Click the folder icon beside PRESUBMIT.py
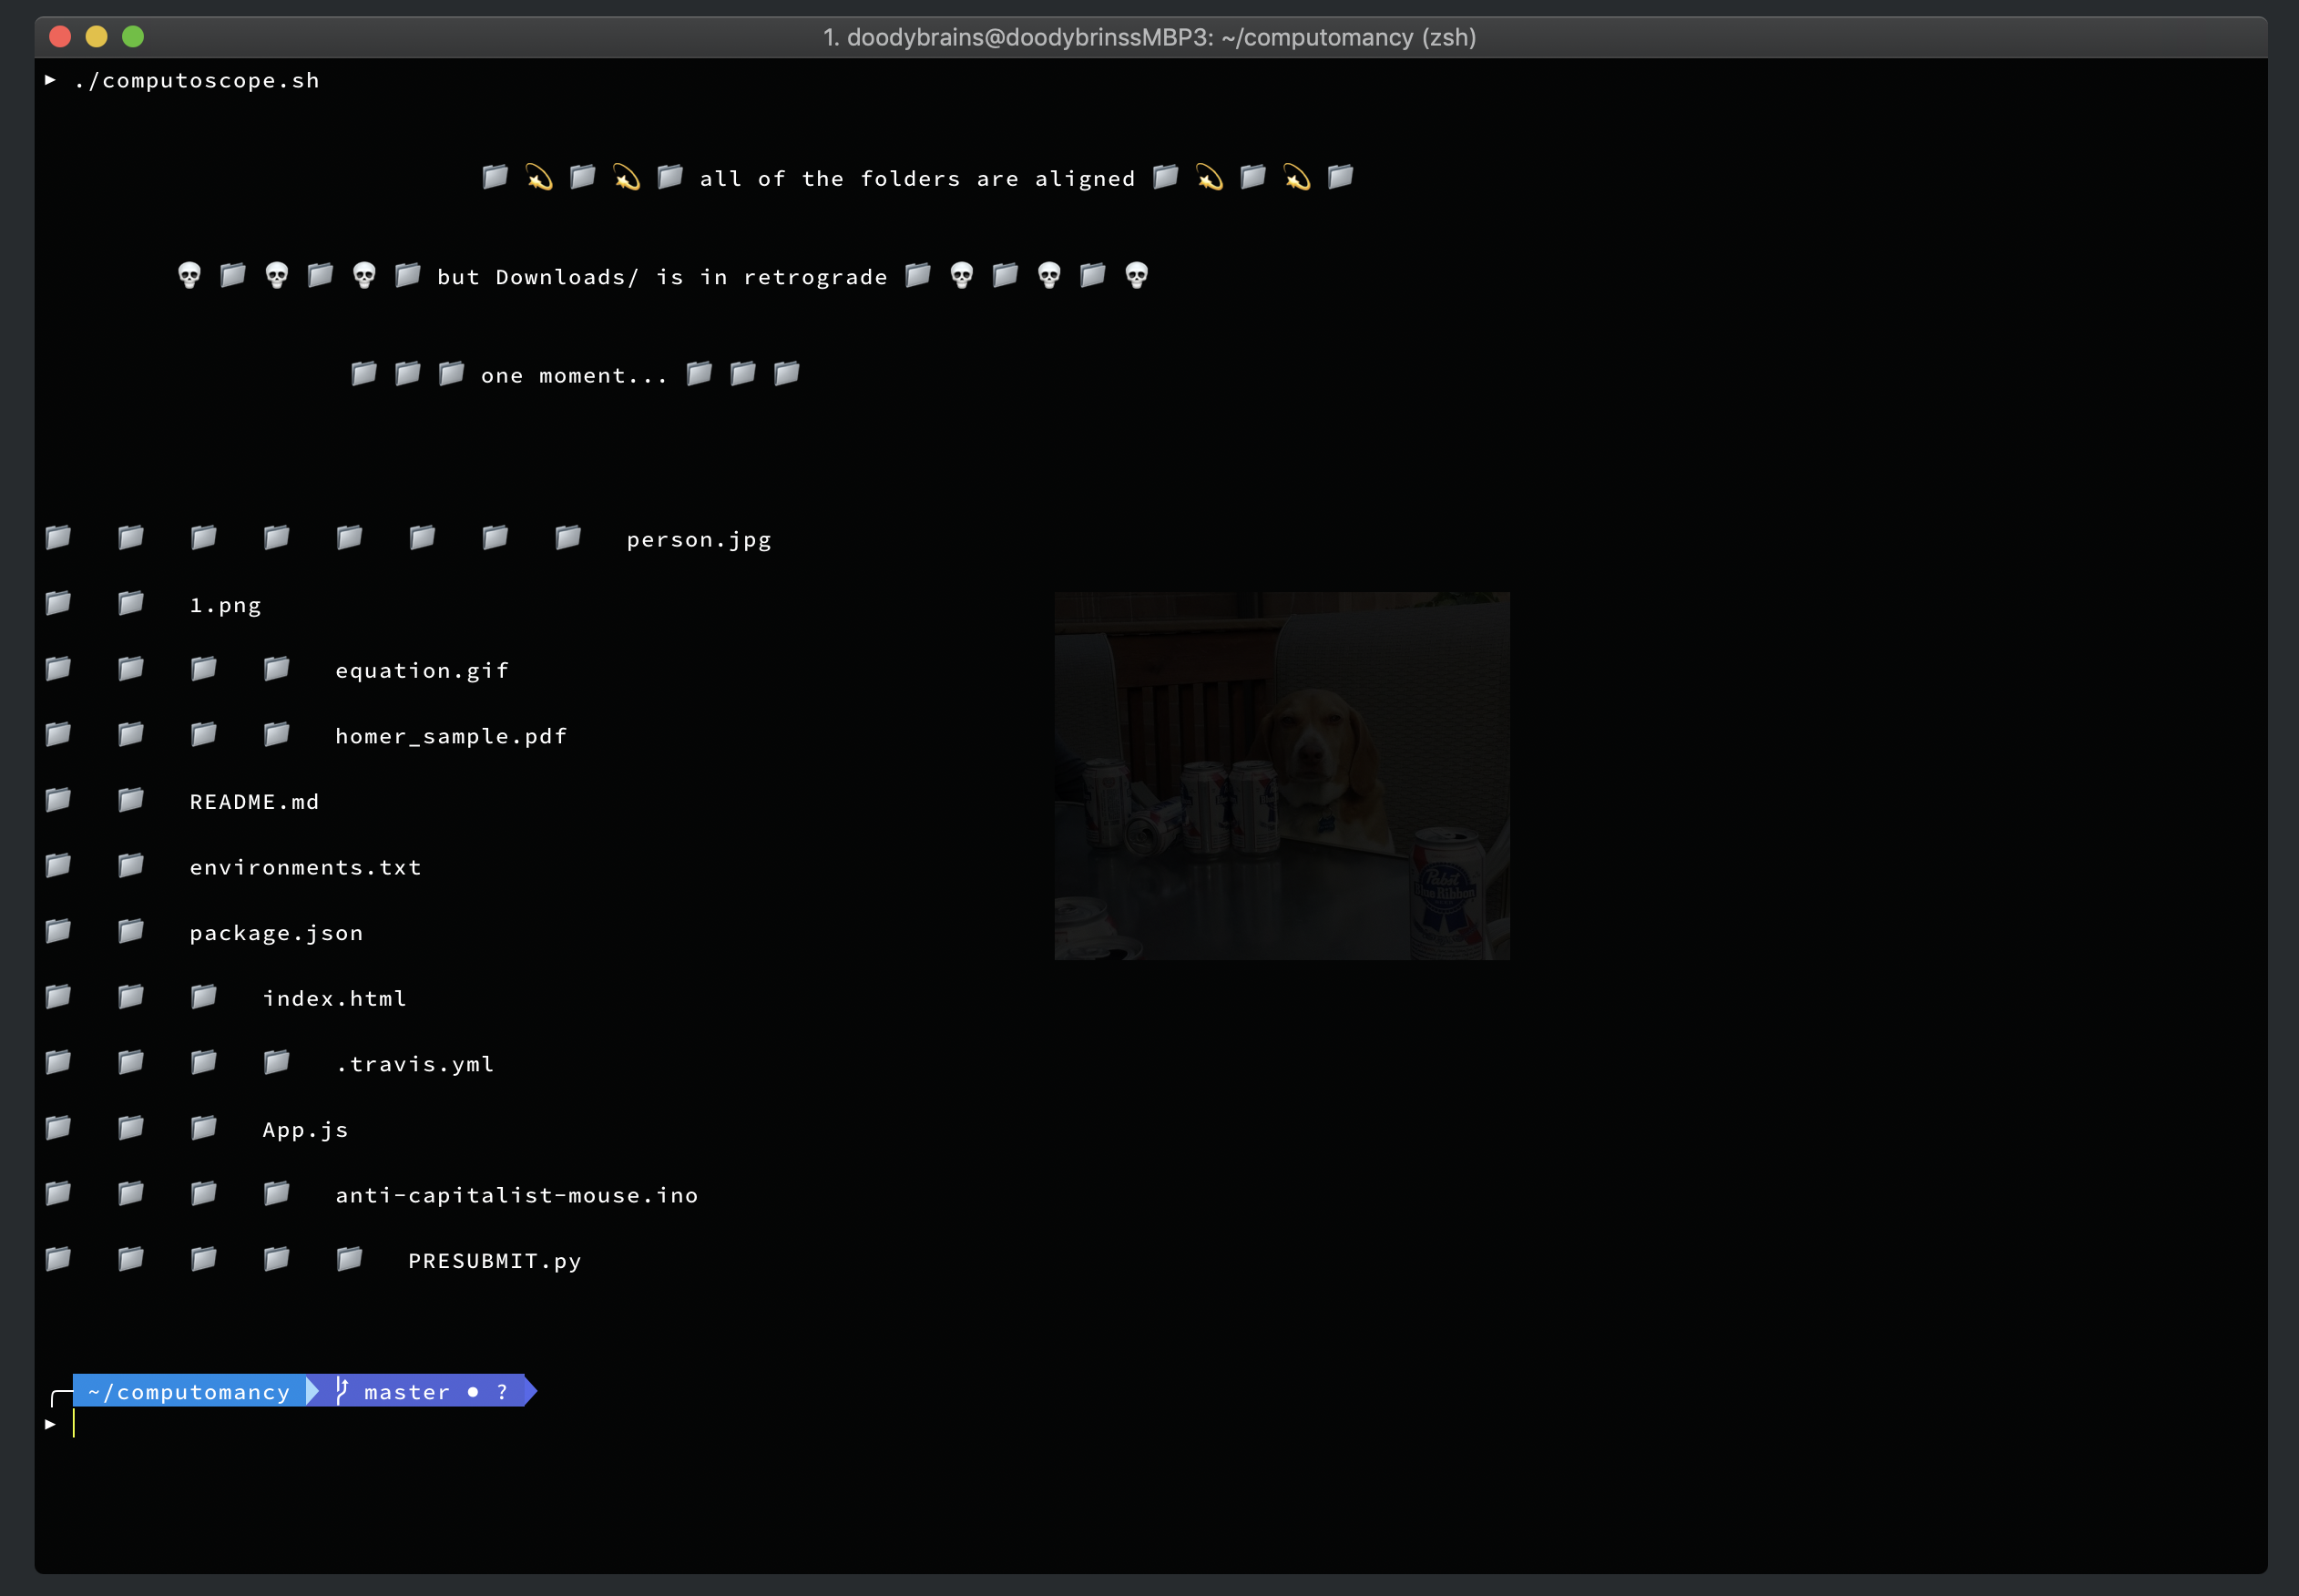The width and height of the screenshot is (2299, 1596). pos(349,1259)
